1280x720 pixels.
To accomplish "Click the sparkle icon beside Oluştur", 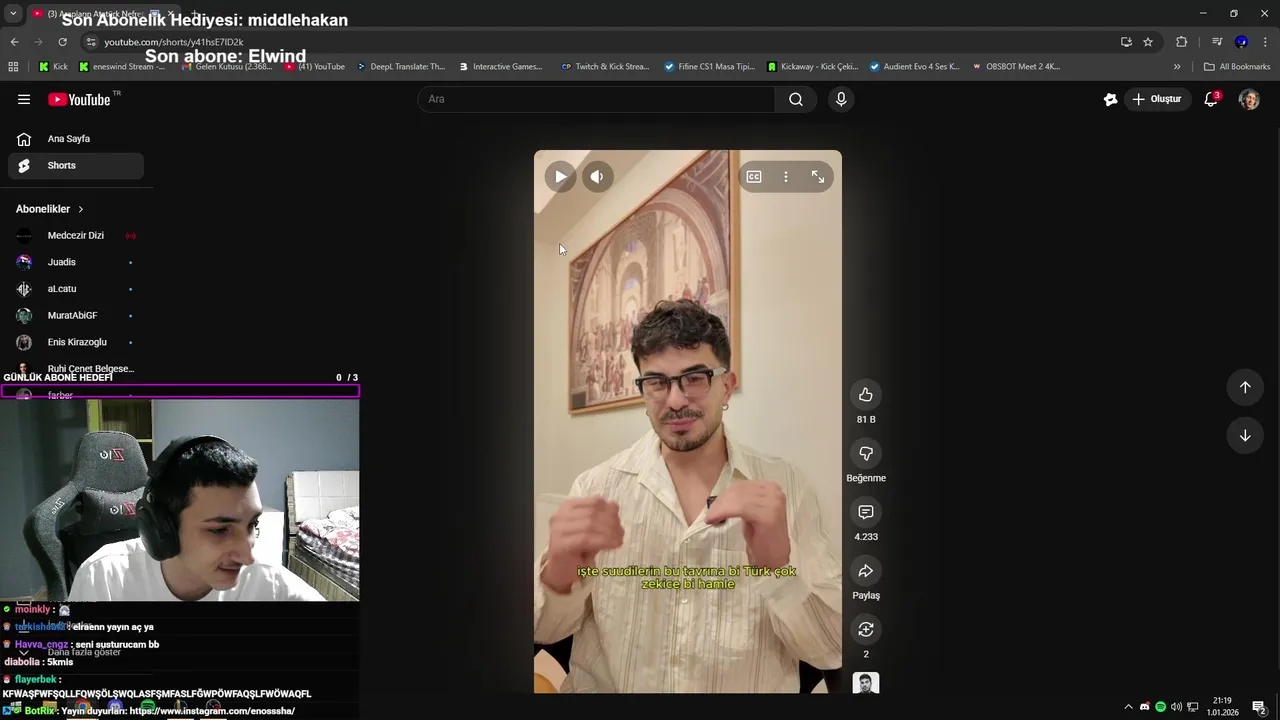I will point(1110,99).
